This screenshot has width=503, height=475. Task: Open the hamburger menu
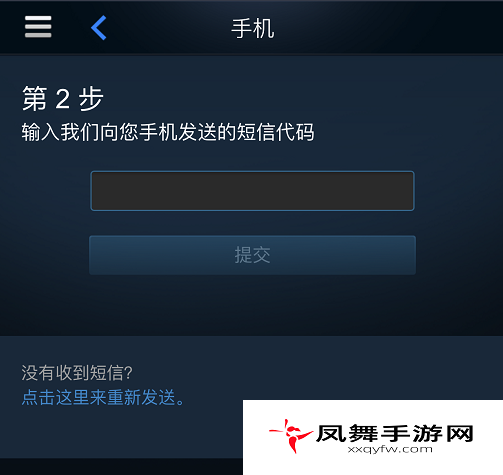tap(38, 27)
